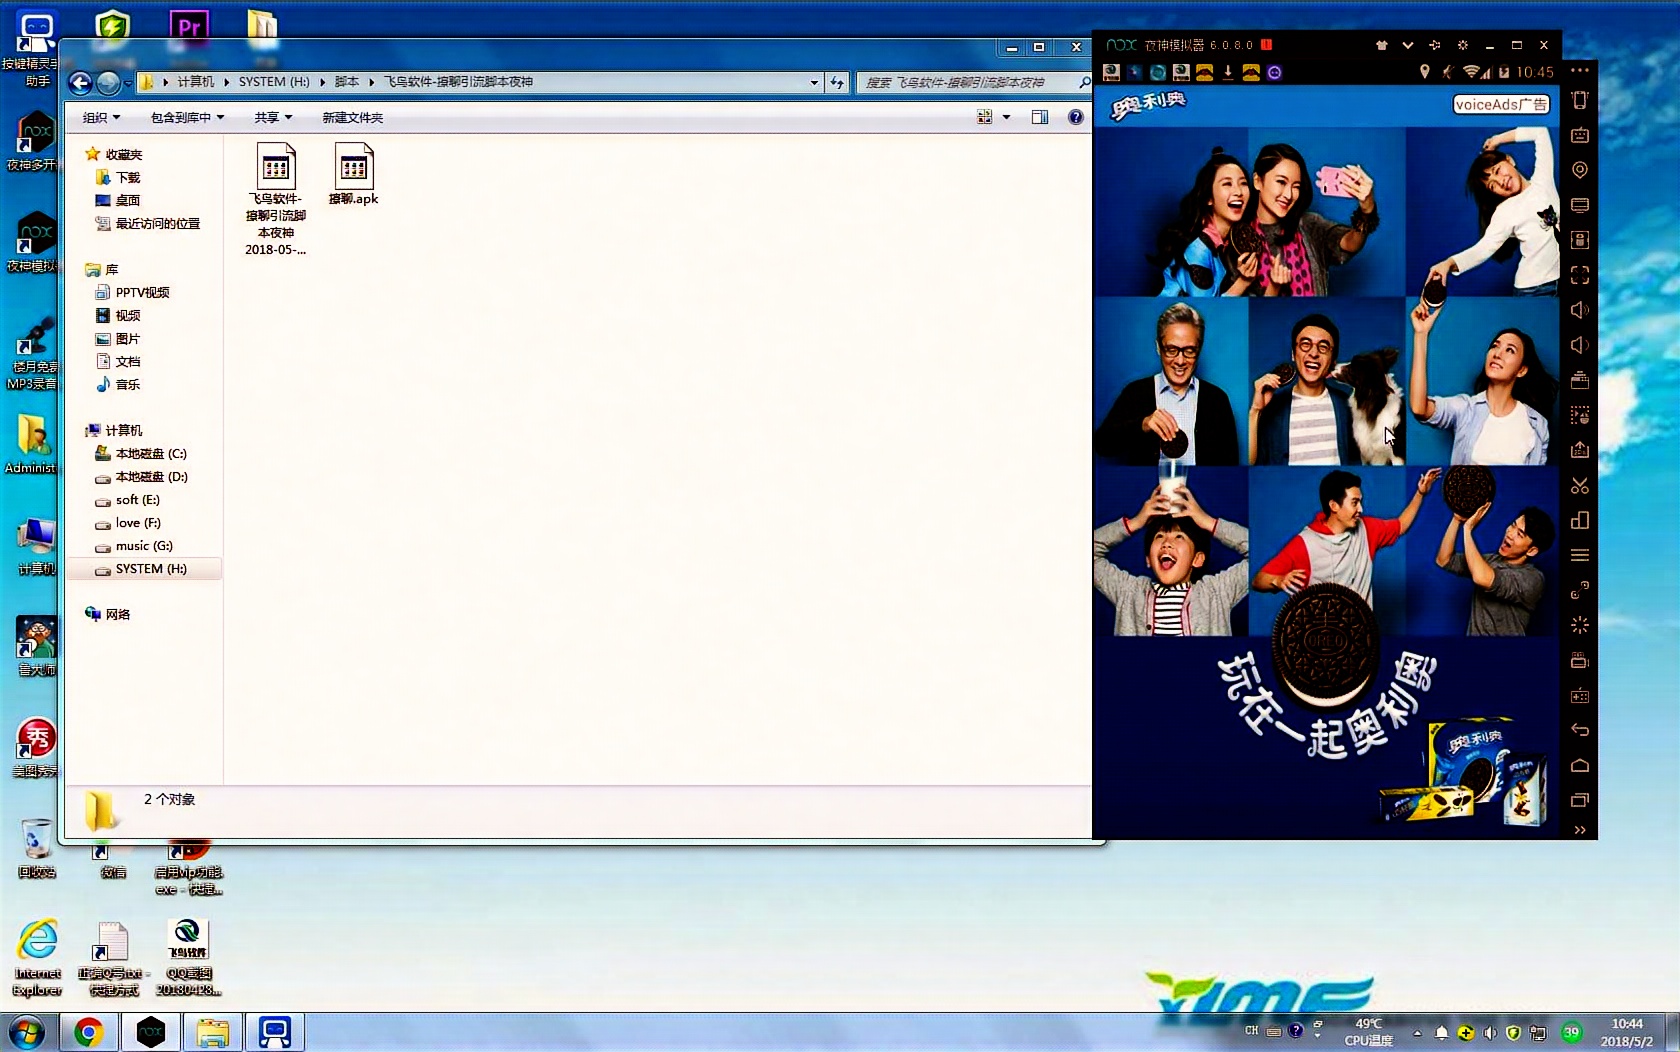Click the Nox volume down icon

point(1580,345)
